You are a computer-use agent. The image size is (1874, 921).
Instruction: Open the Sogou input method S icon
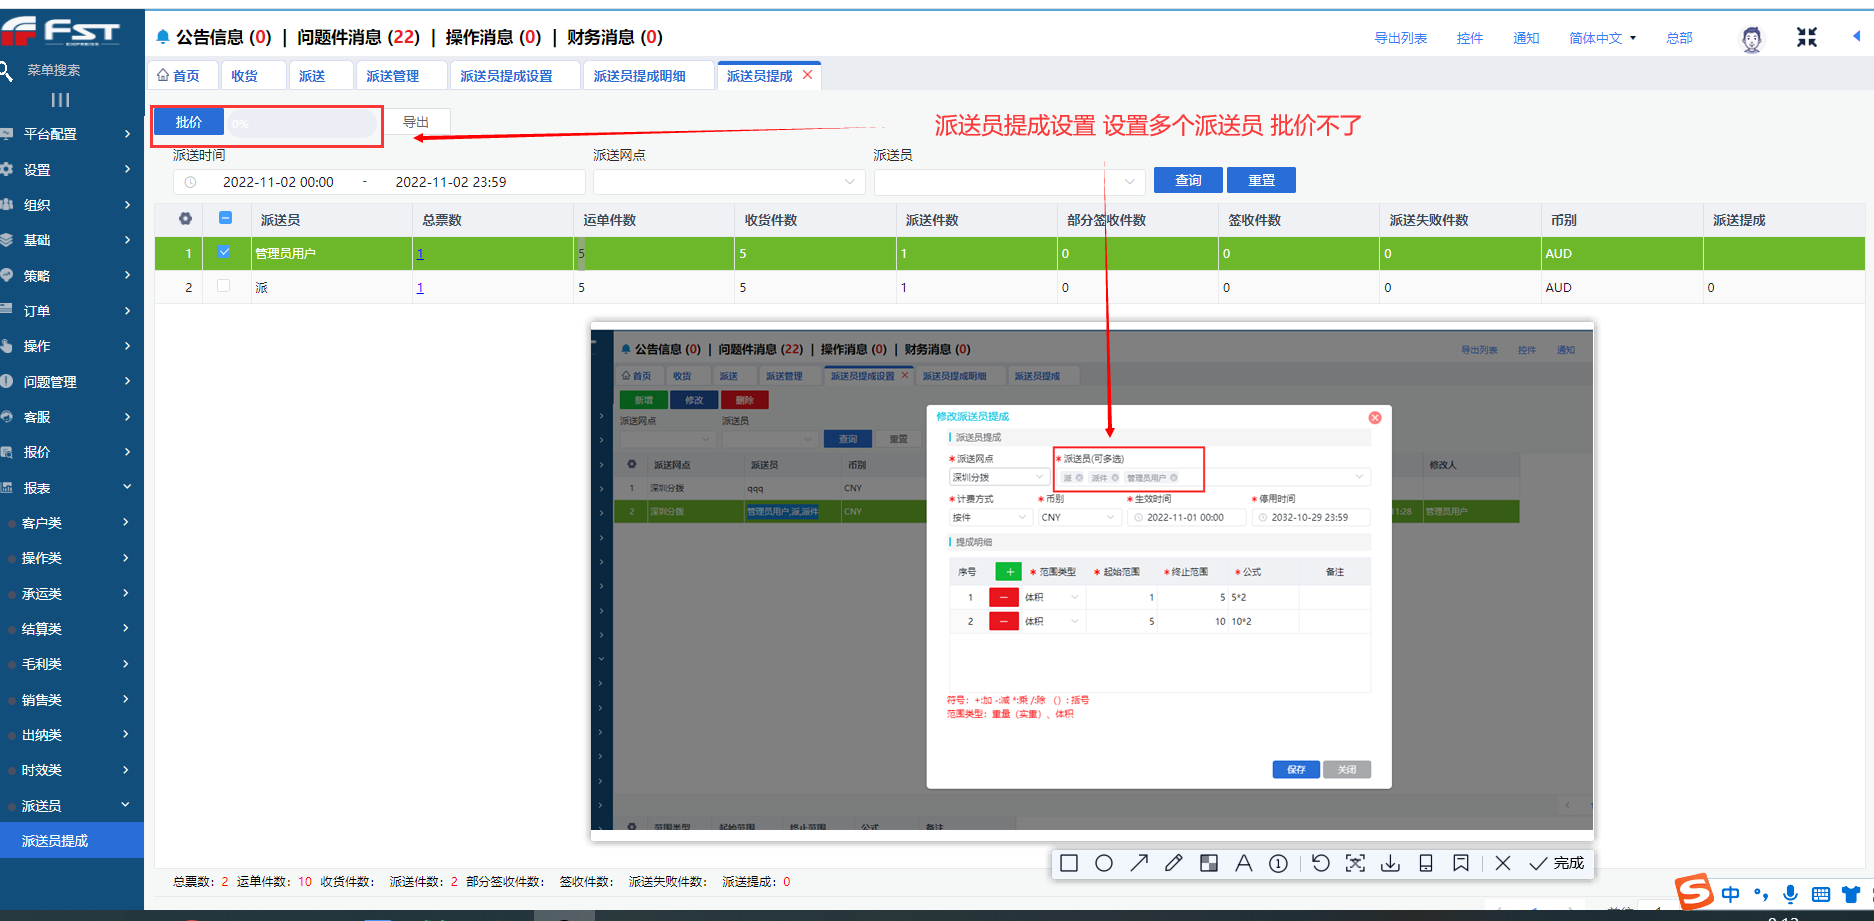point(1694,891)
